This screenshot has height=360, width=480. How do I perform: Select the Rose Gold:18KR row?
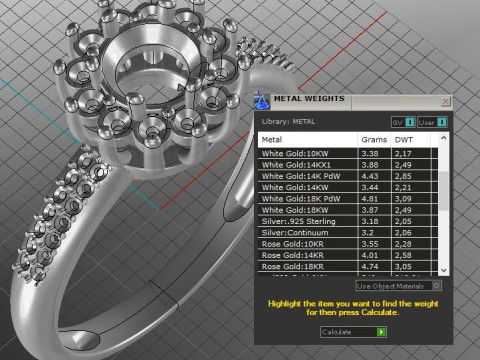tap(348, 267)
